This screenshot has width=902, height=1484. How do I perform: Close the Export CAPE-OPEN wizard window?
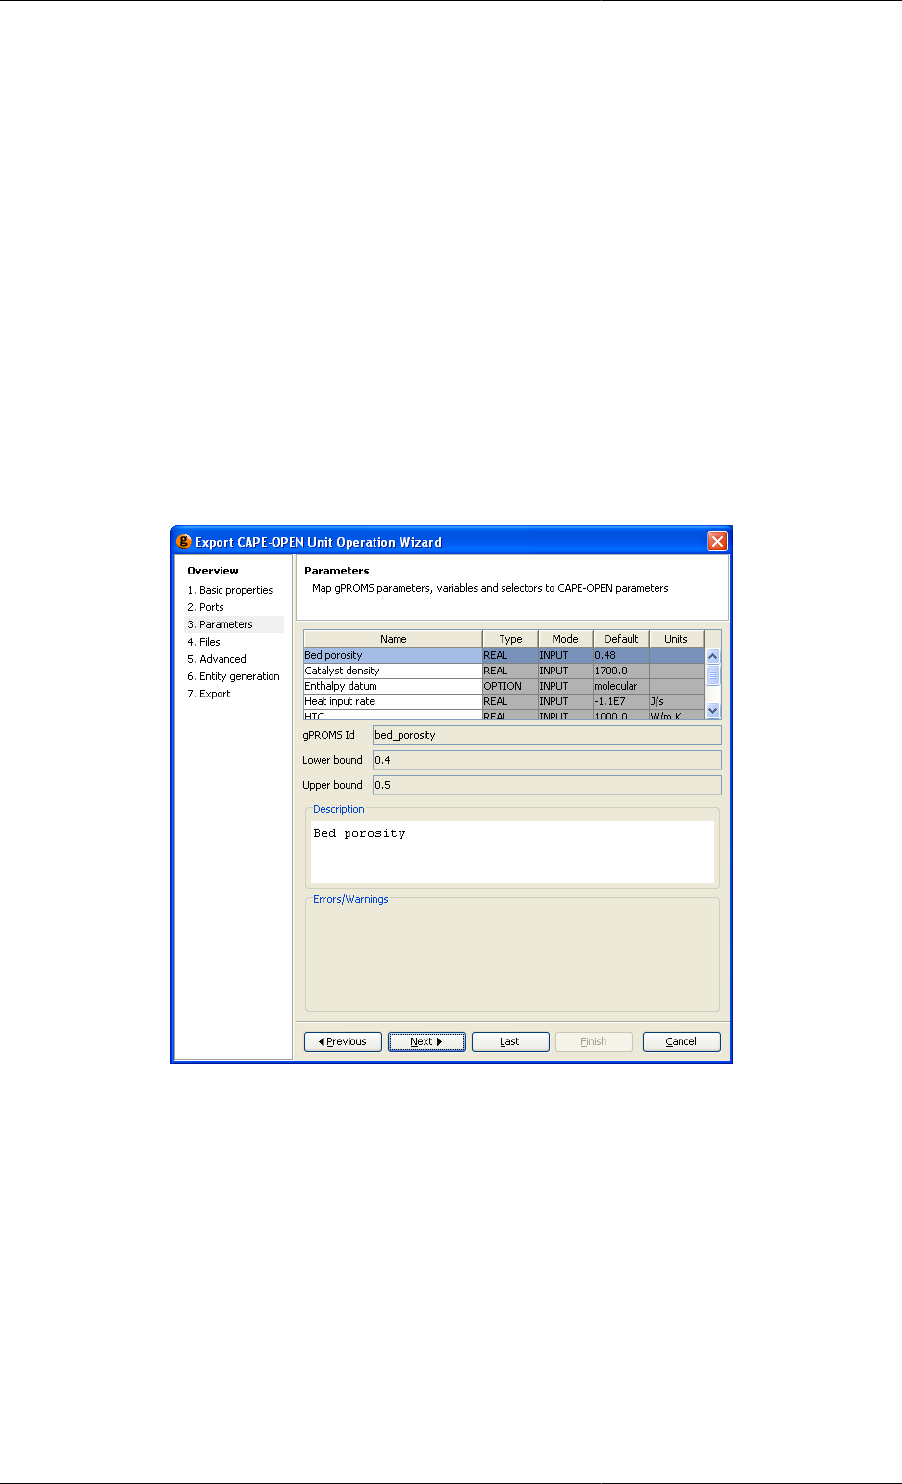click(x=717, y=541)
